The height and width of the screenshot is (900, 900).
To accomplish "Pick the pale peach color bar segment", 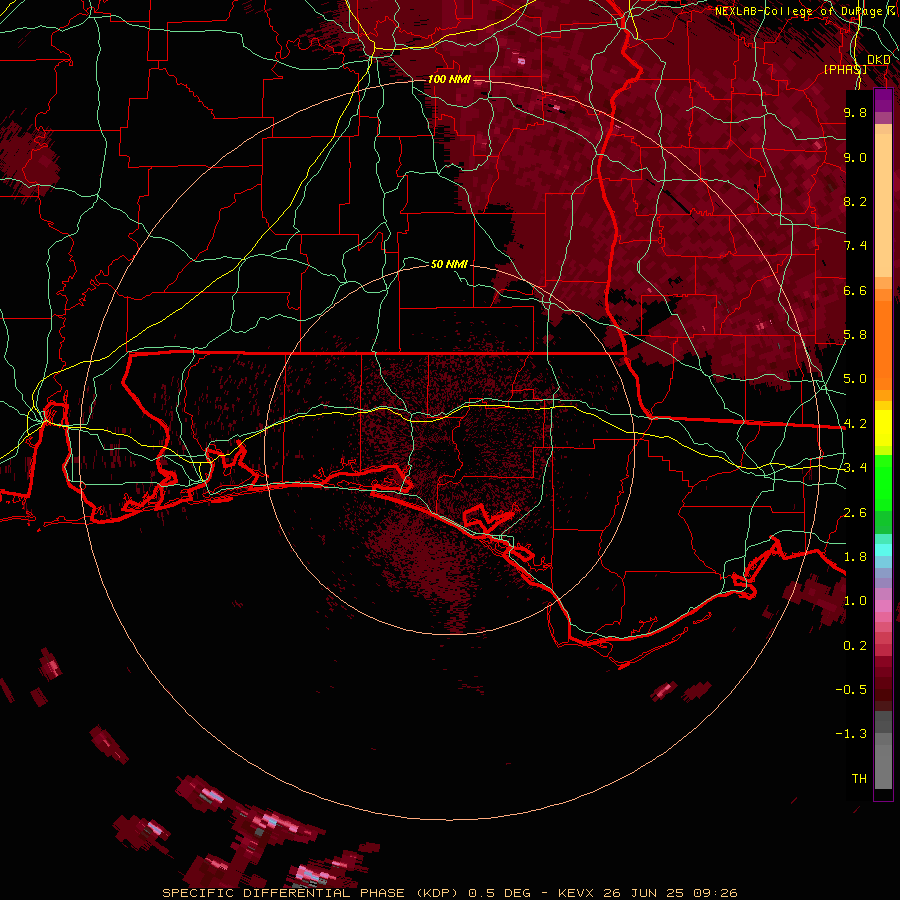I will pyautogui.click(x=883, y=207).
